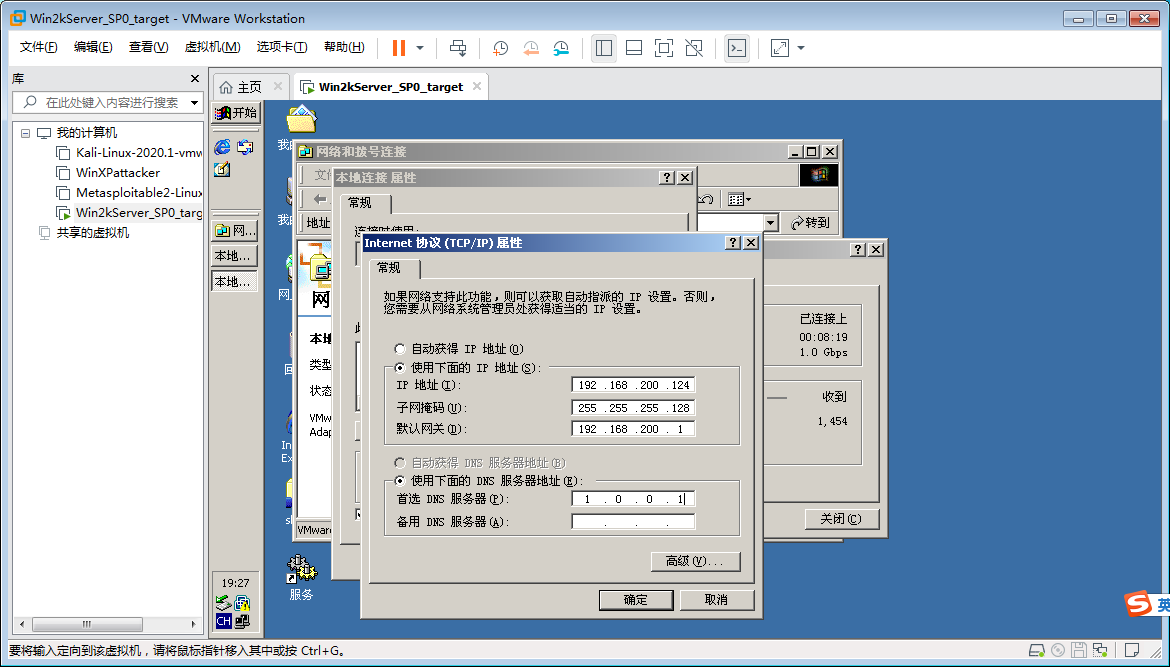Click the hard disk status bar icon
Image resolution: width=1170 pixels, height=667 pixels.
point(1037,651)
